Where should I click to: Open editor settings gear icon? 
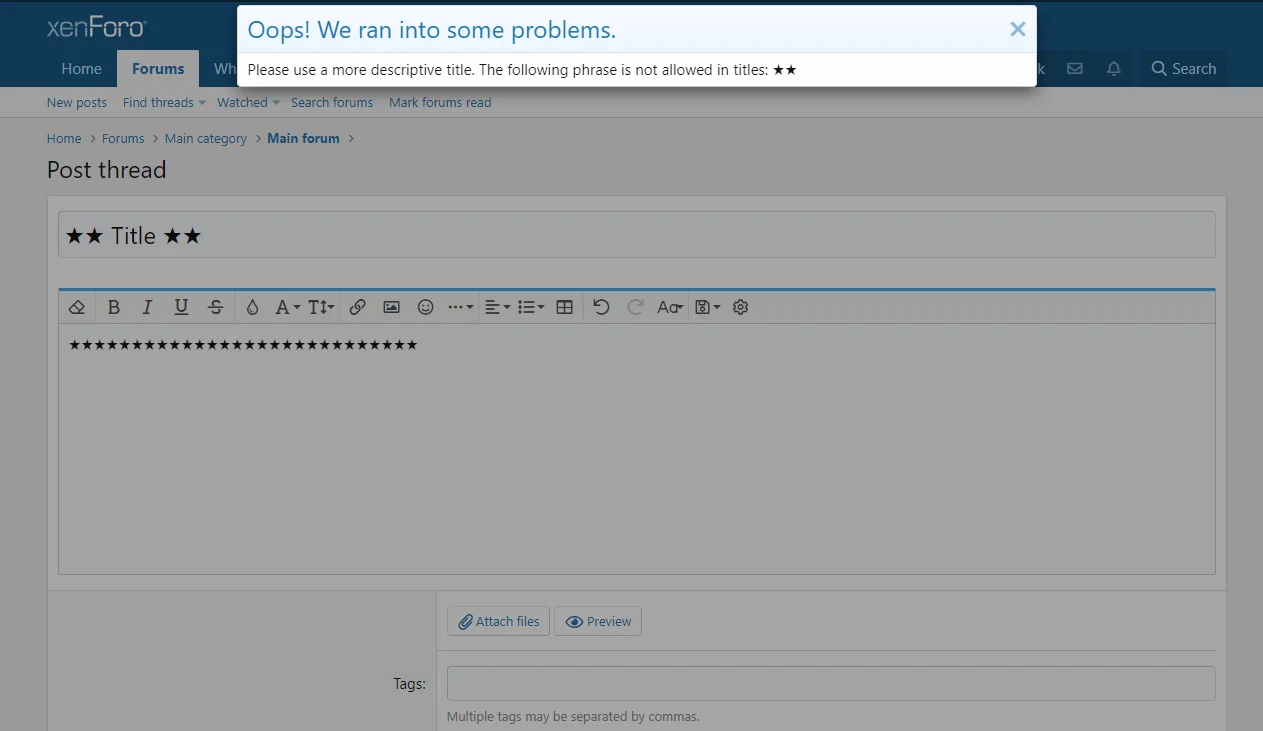pyautogui.click(x=740, y=308)
